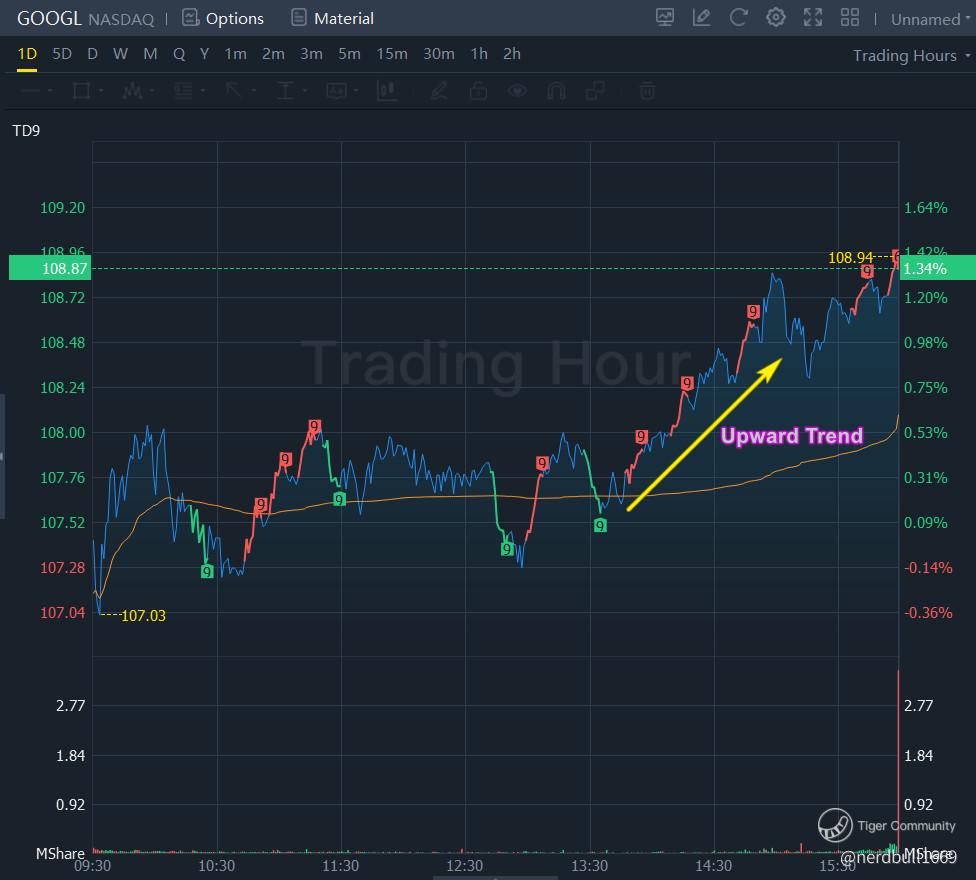Expand arrow tool dropdown arrow
Viewport: 976px width, 880px height.
253,91
